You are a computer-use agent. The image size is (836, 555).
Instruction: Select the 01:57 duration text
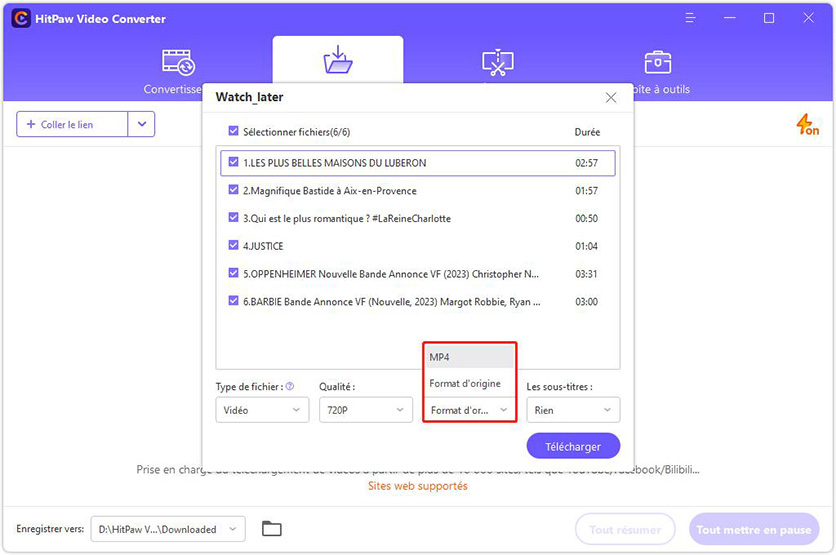tap(586, 191)
